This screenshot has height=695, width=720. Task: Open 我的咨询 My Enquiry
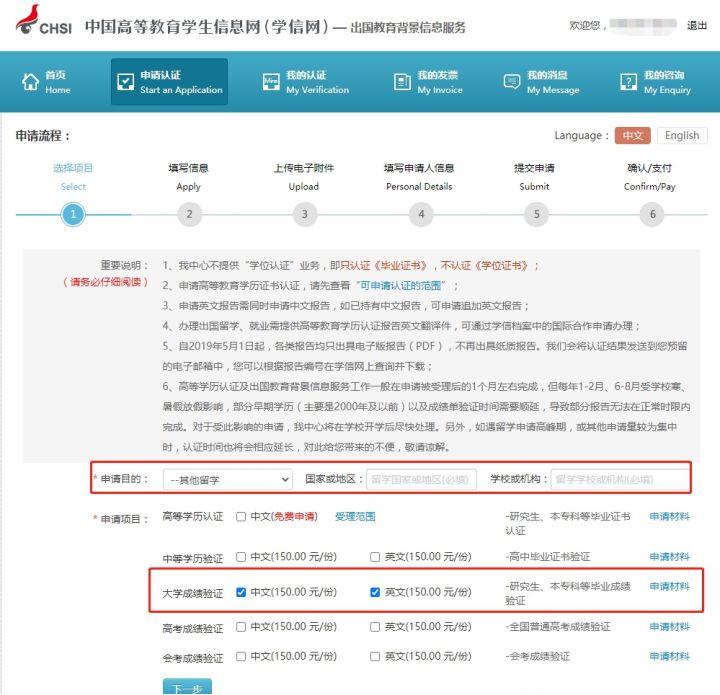coord(655,82)
